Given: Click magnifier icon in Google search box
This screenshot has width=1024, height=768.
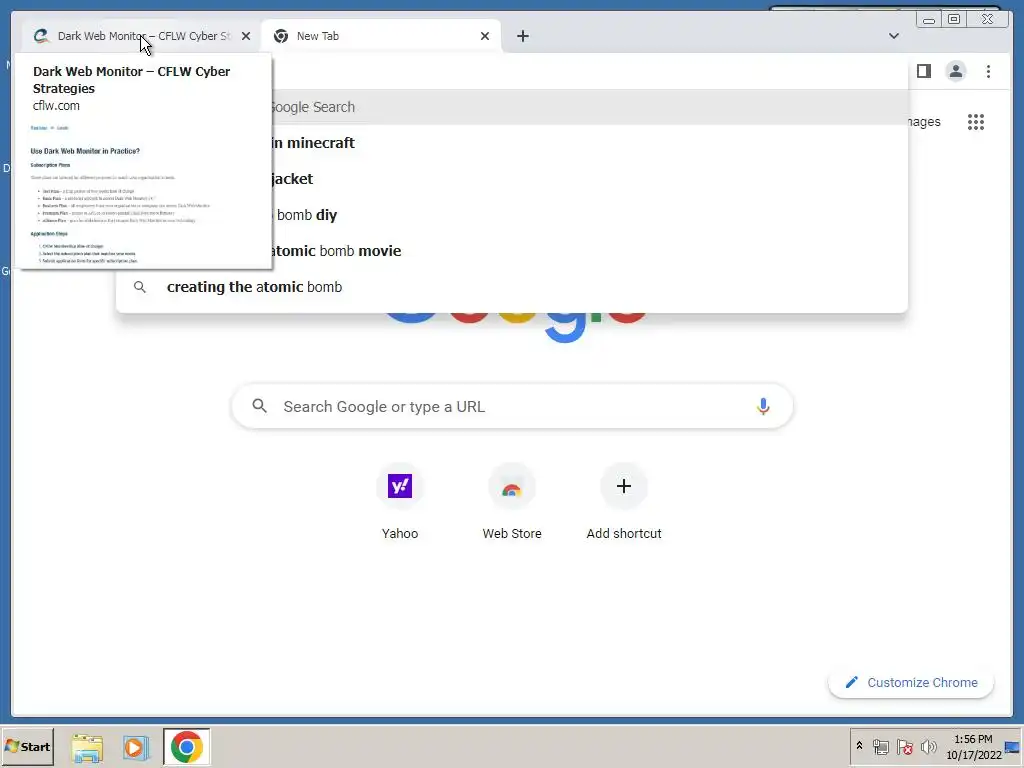Looking at the screenshot, I should point(259,406).
